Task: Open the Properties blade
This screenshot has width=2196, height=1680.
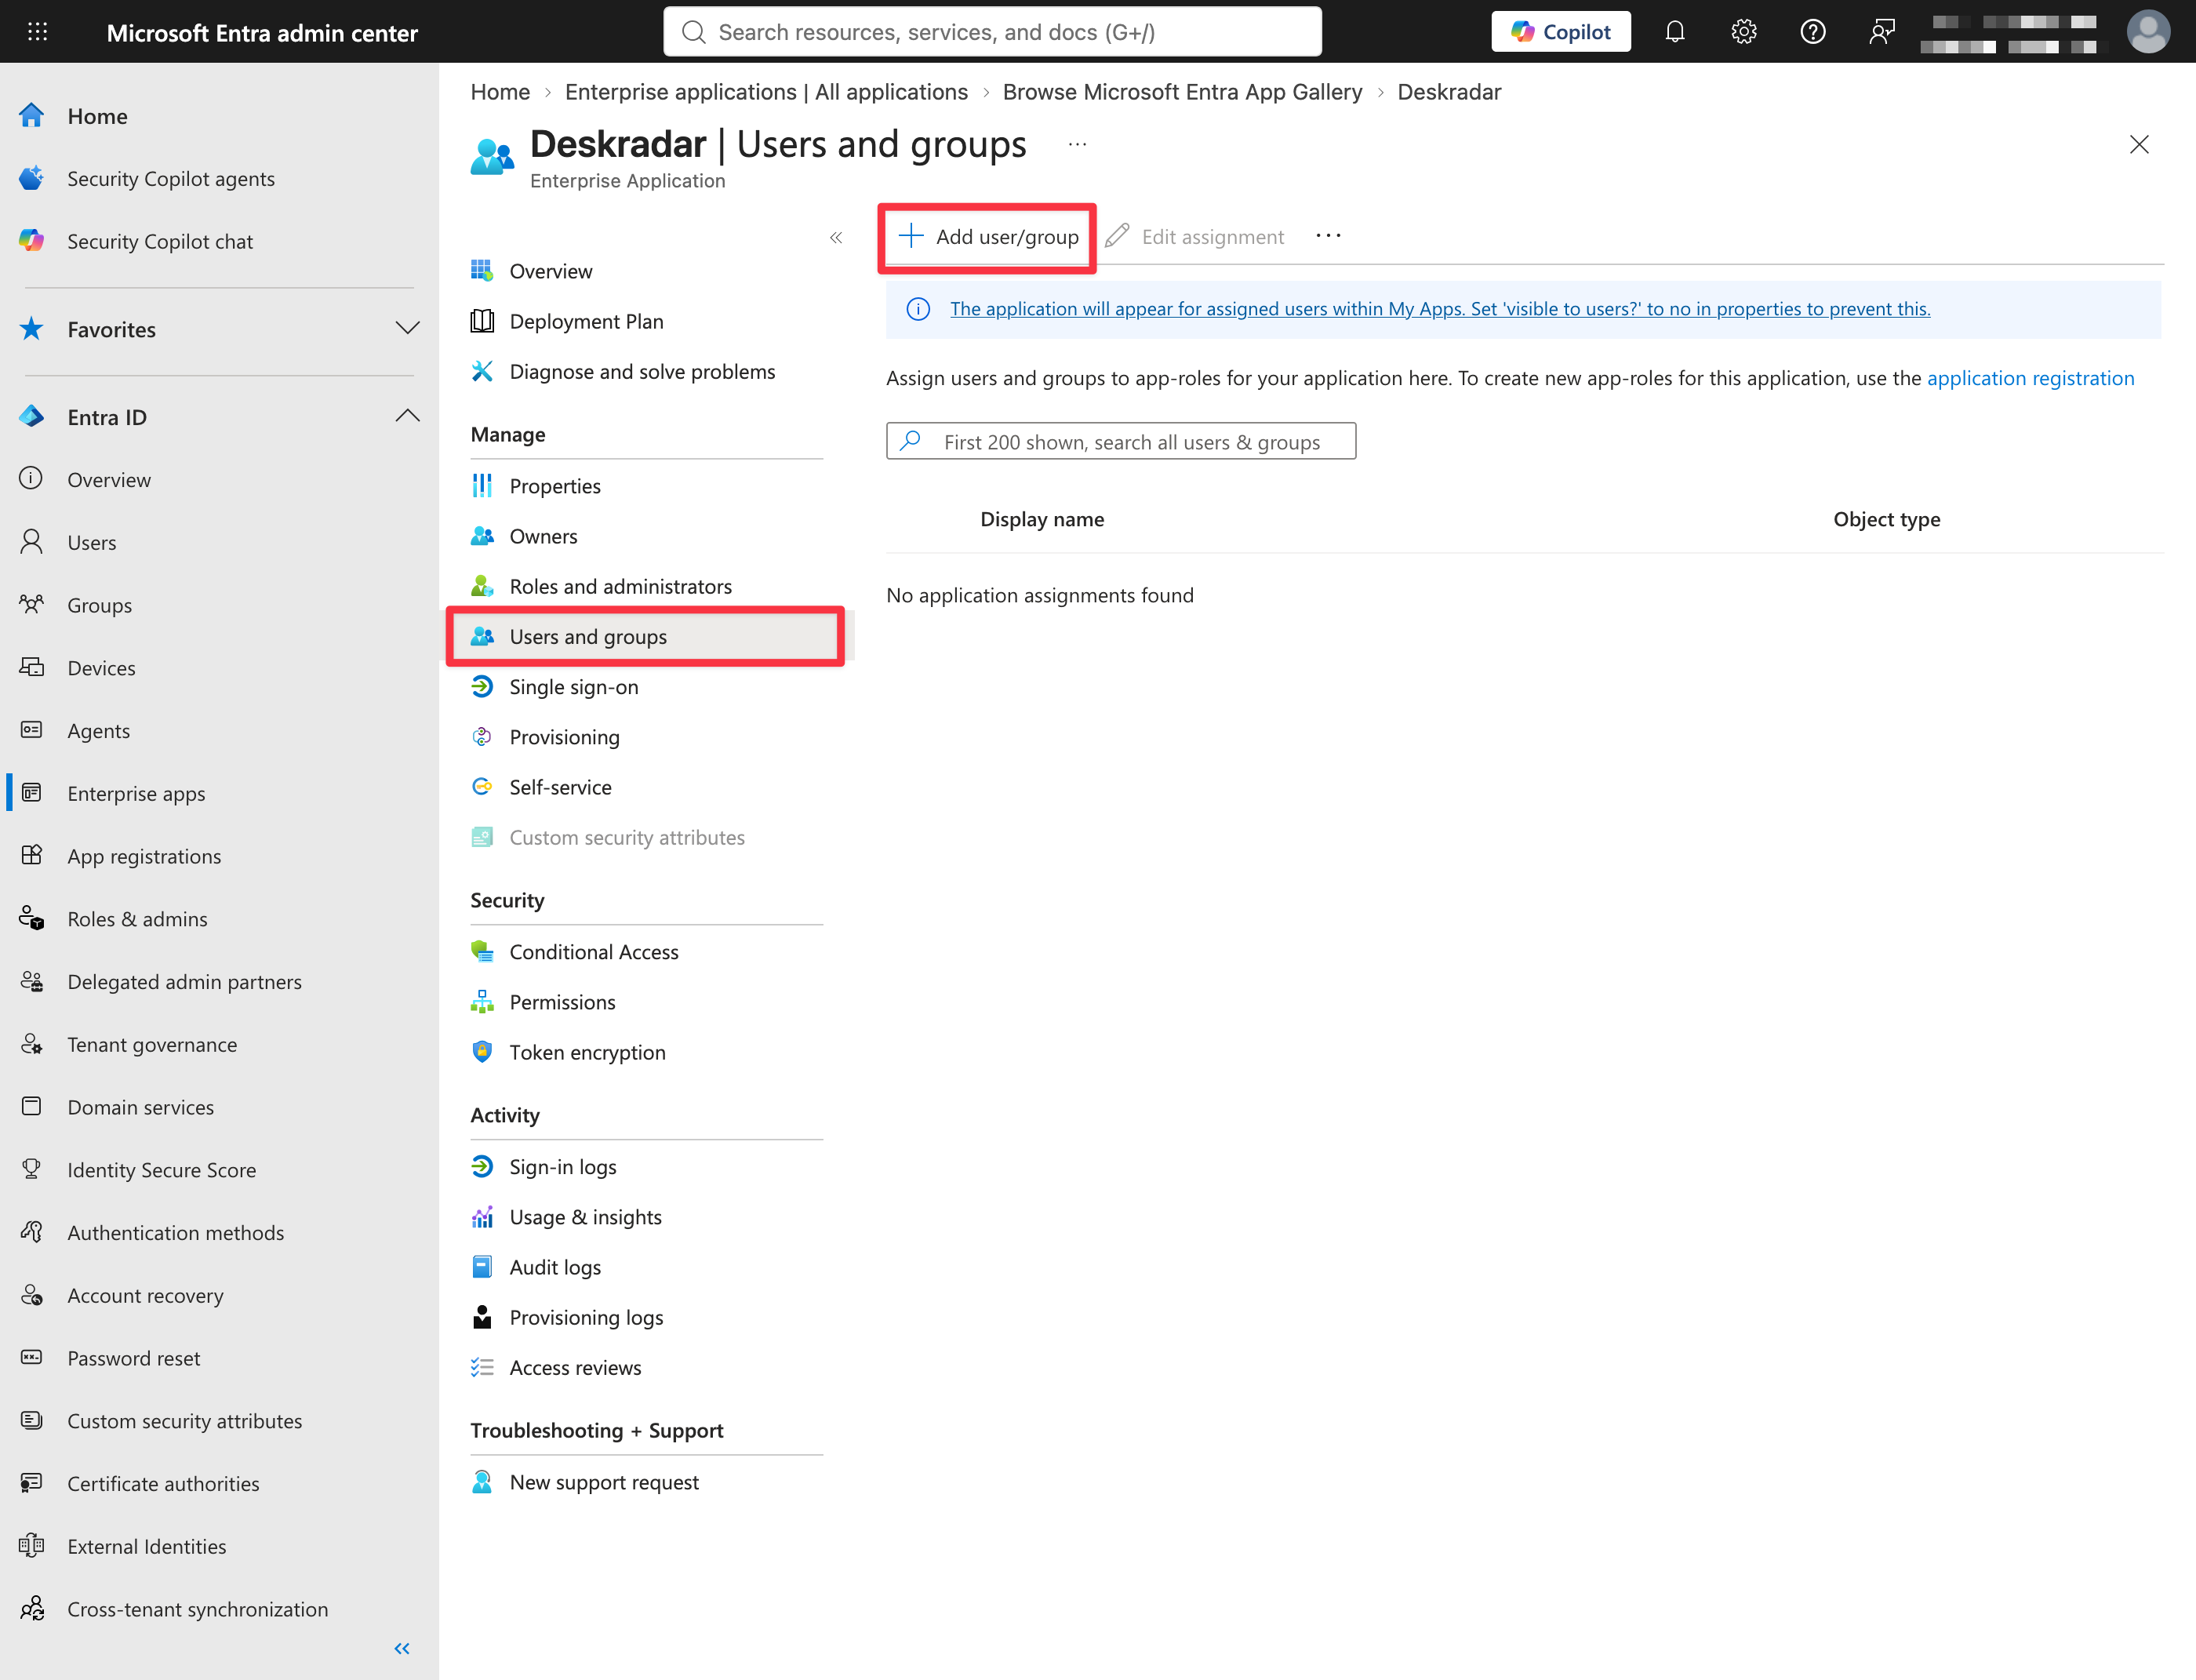Action: (x=555, y=486)
